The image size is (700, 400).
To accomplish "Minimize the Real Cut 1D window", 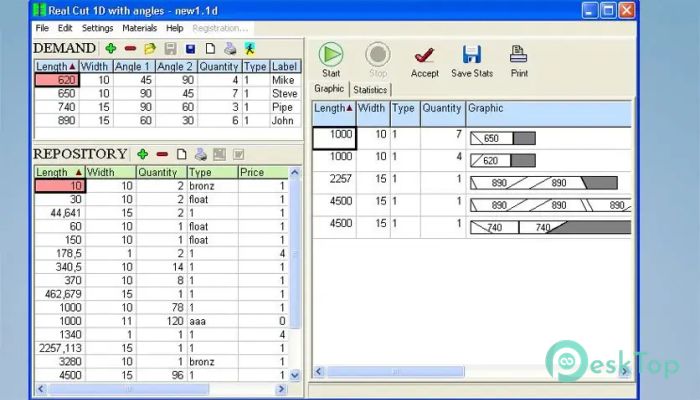I will [x=589, y=10].
